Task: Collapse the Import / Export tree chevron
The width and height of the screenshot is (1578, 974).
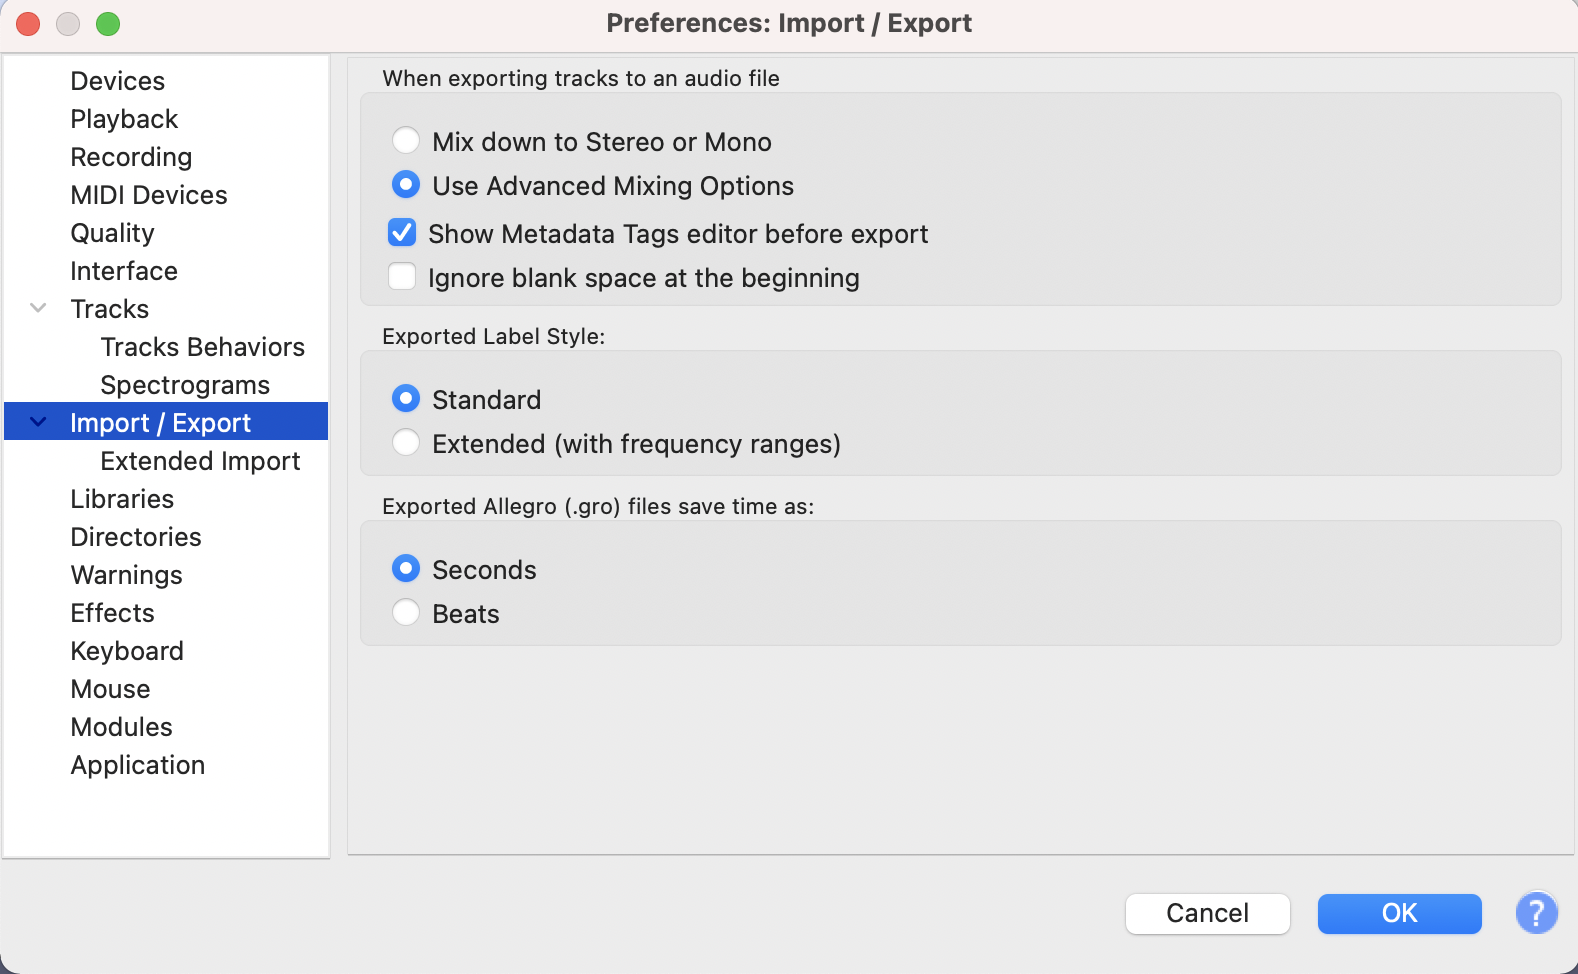Action: pyautogui.click(x=38, y=422)
